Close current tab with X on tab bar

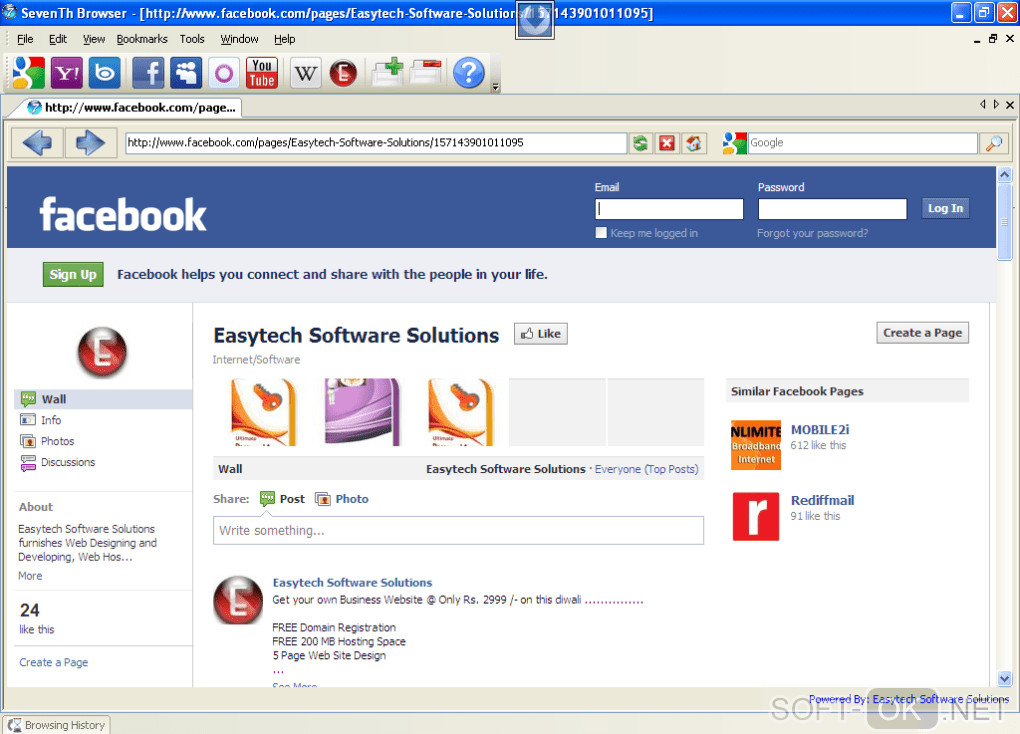[1010, 105]
